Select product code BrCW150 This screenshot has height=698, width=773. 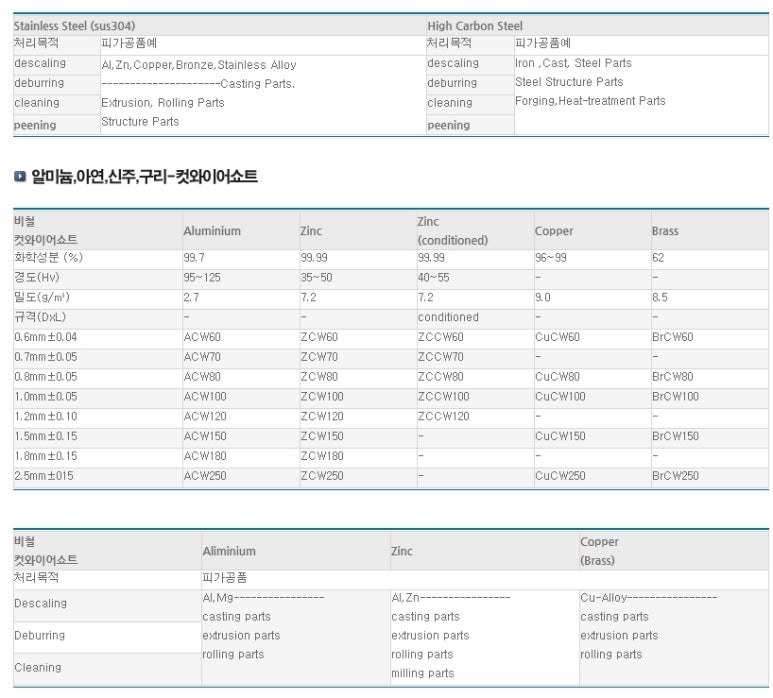click(x=675, y=436)
